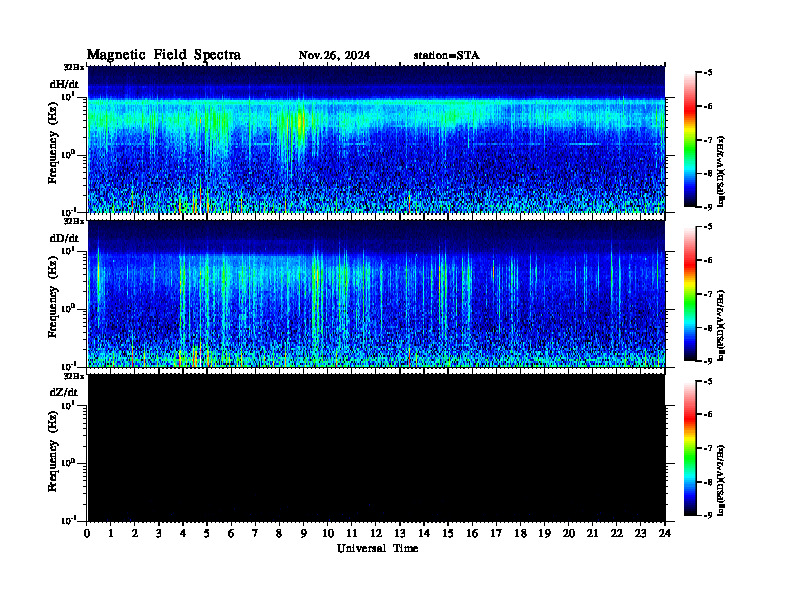Viewport: 792px width, 612px height.
Task: Click the hour 12 tick label on time axis
Action: 375,533
